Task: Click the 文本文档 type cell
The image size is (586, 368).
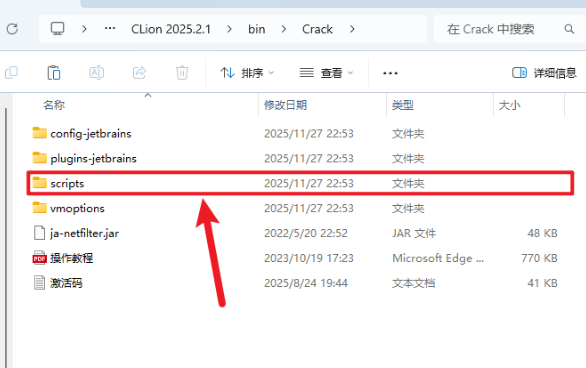Action: [x=413, y=283]
